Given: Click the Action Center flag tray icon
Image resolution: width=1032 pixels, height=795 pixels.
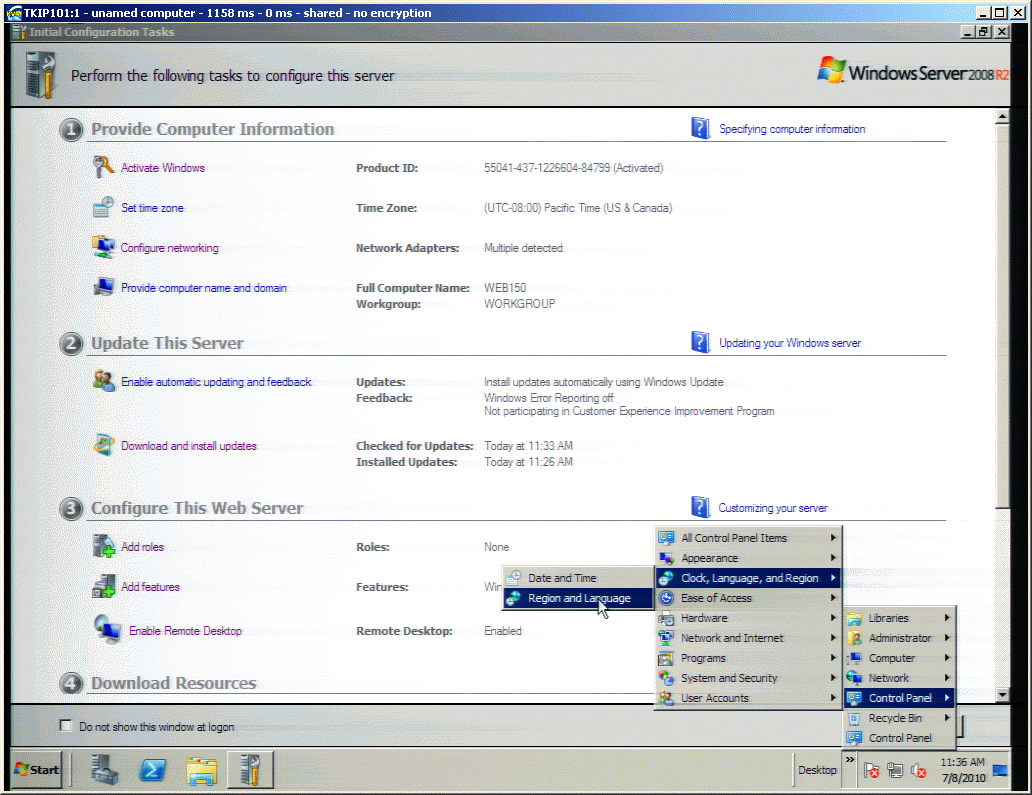Looking at the screenshot, I should click(871, 770).
